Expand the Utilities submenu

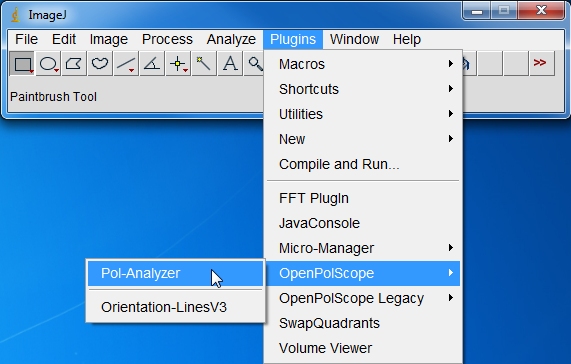363,114
